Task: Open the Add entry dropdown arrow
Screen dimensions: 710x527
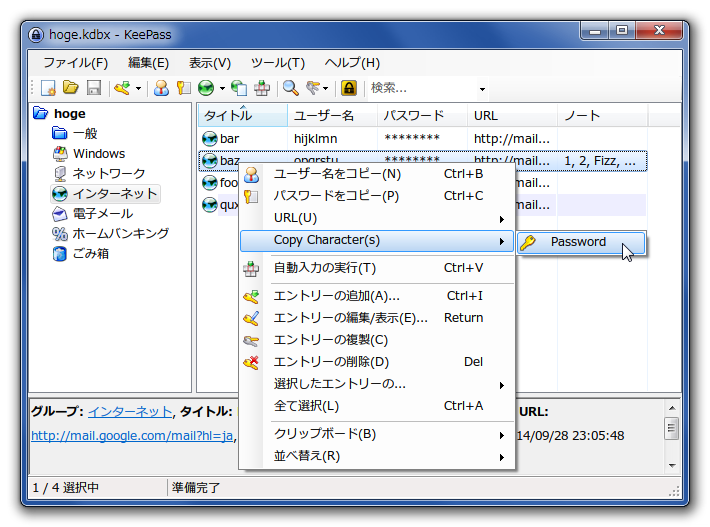Action: pyautogui.click(x=138, y=89)
